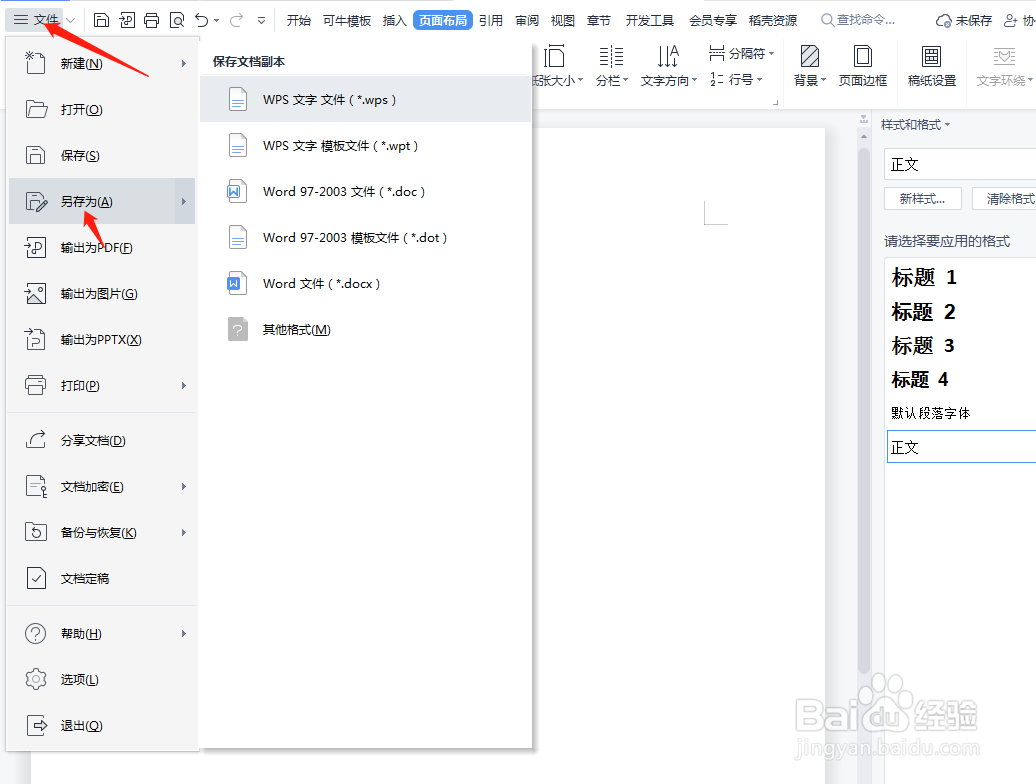Viewport: 1036px width, 784px height.
Task: Switch to the 视图 ribbon tab
Action: (562, 20)
